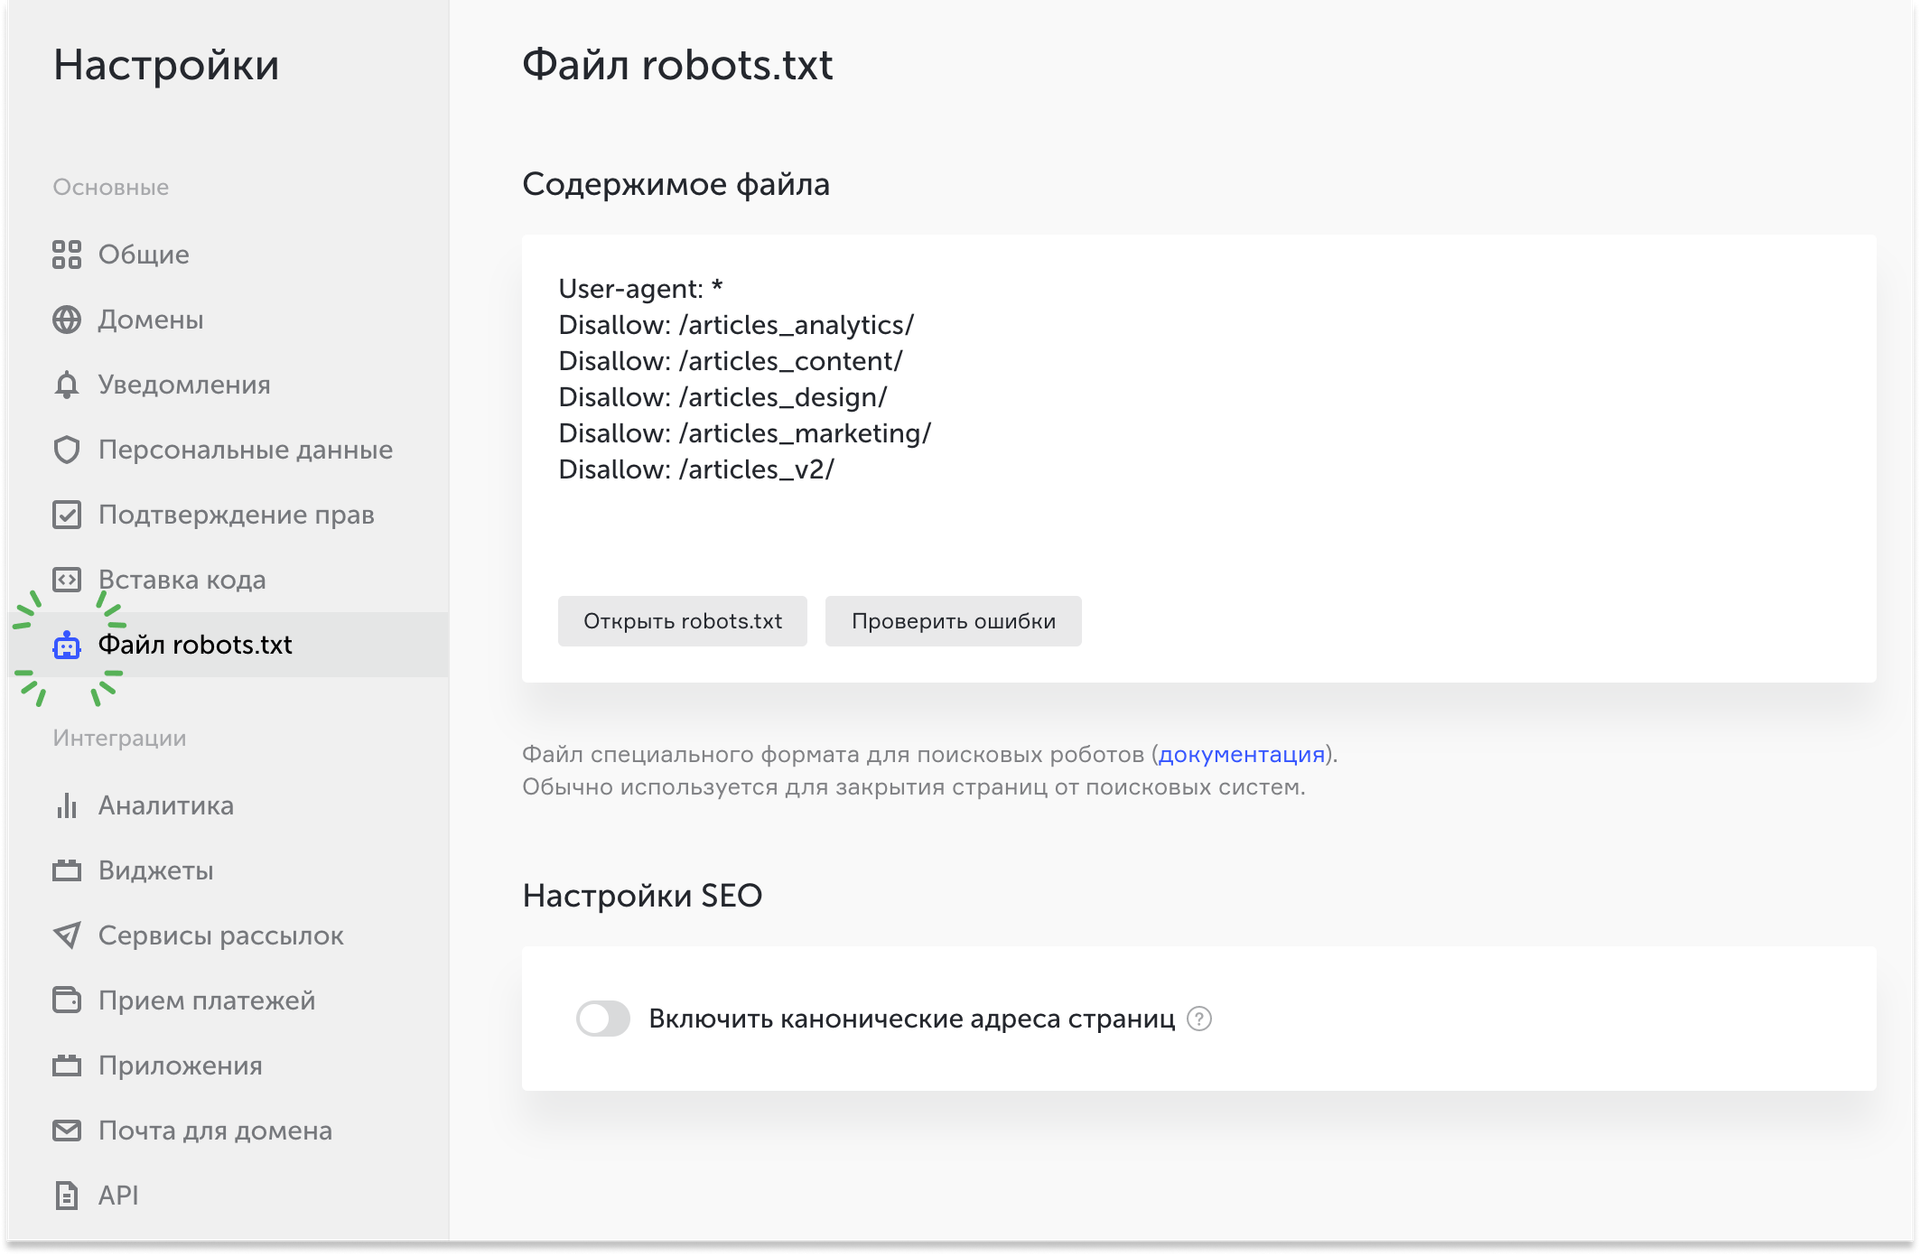Image resolution: width=1920 pixels, height=1255 pixels.
Task: Select Персональные данные in the sidebar
Action: click(228, 450)
